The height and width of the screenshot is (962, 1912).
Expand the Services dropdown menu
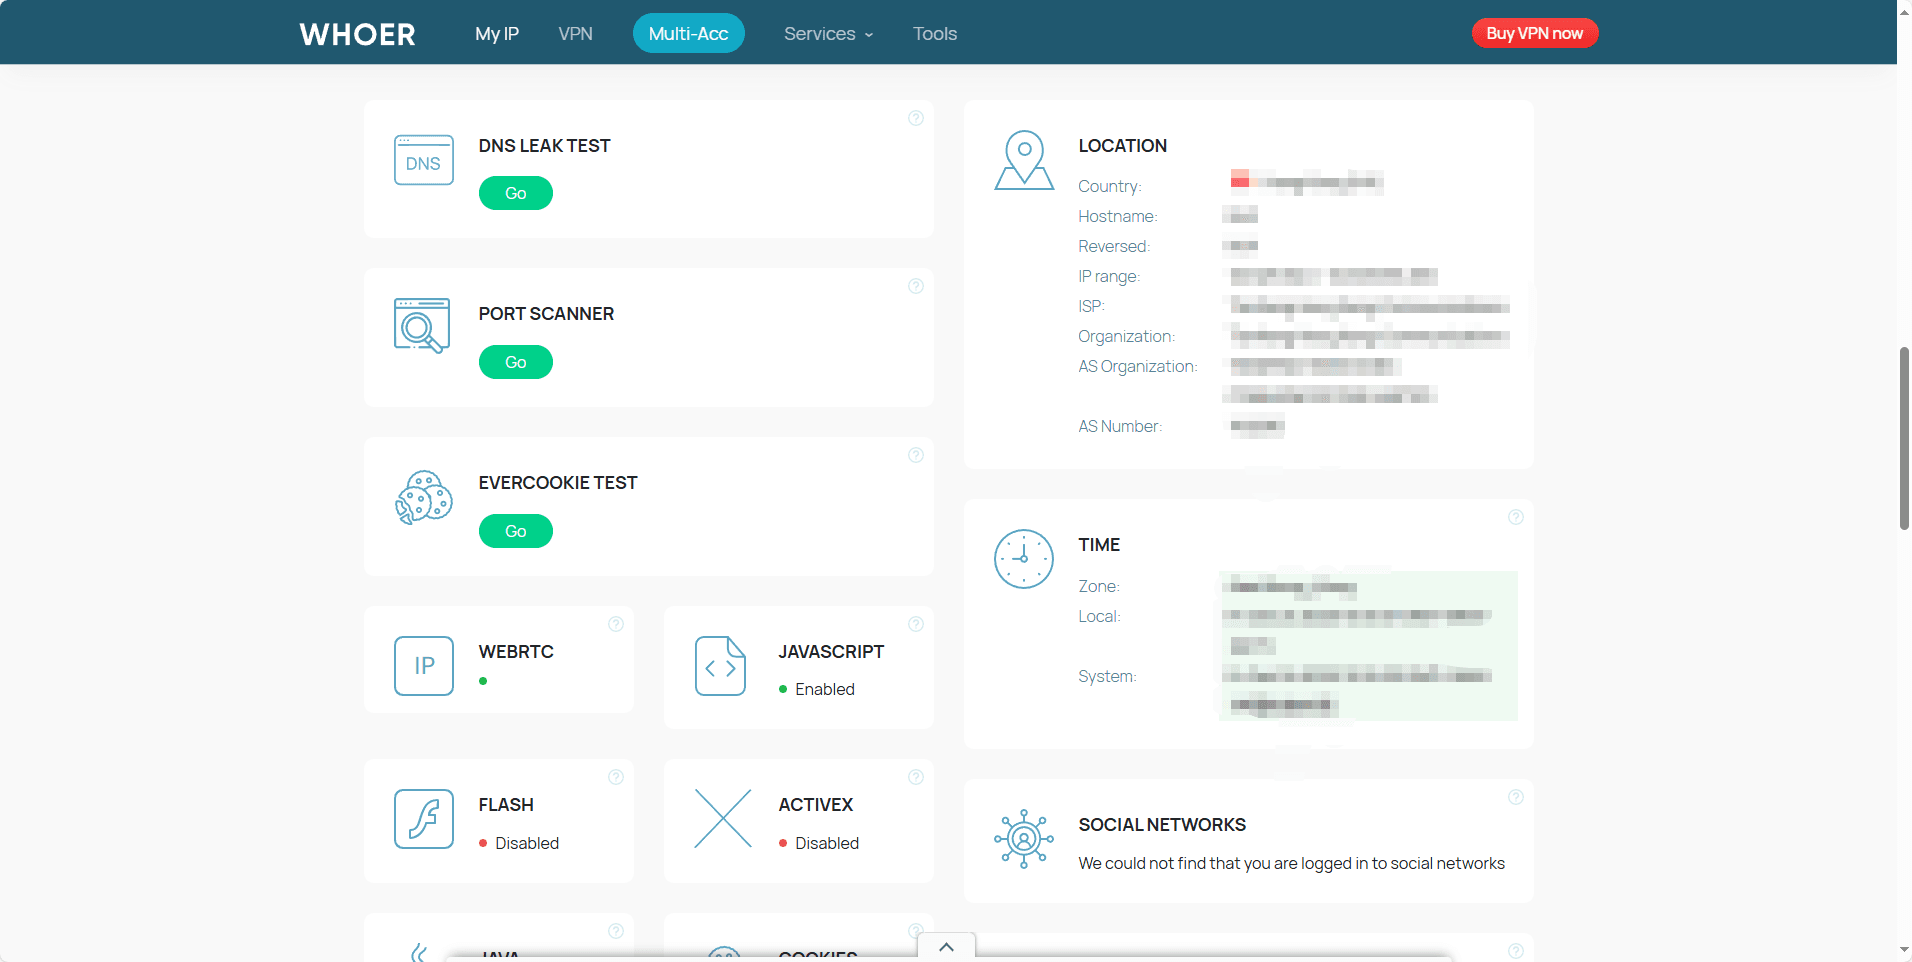point(828,34)
